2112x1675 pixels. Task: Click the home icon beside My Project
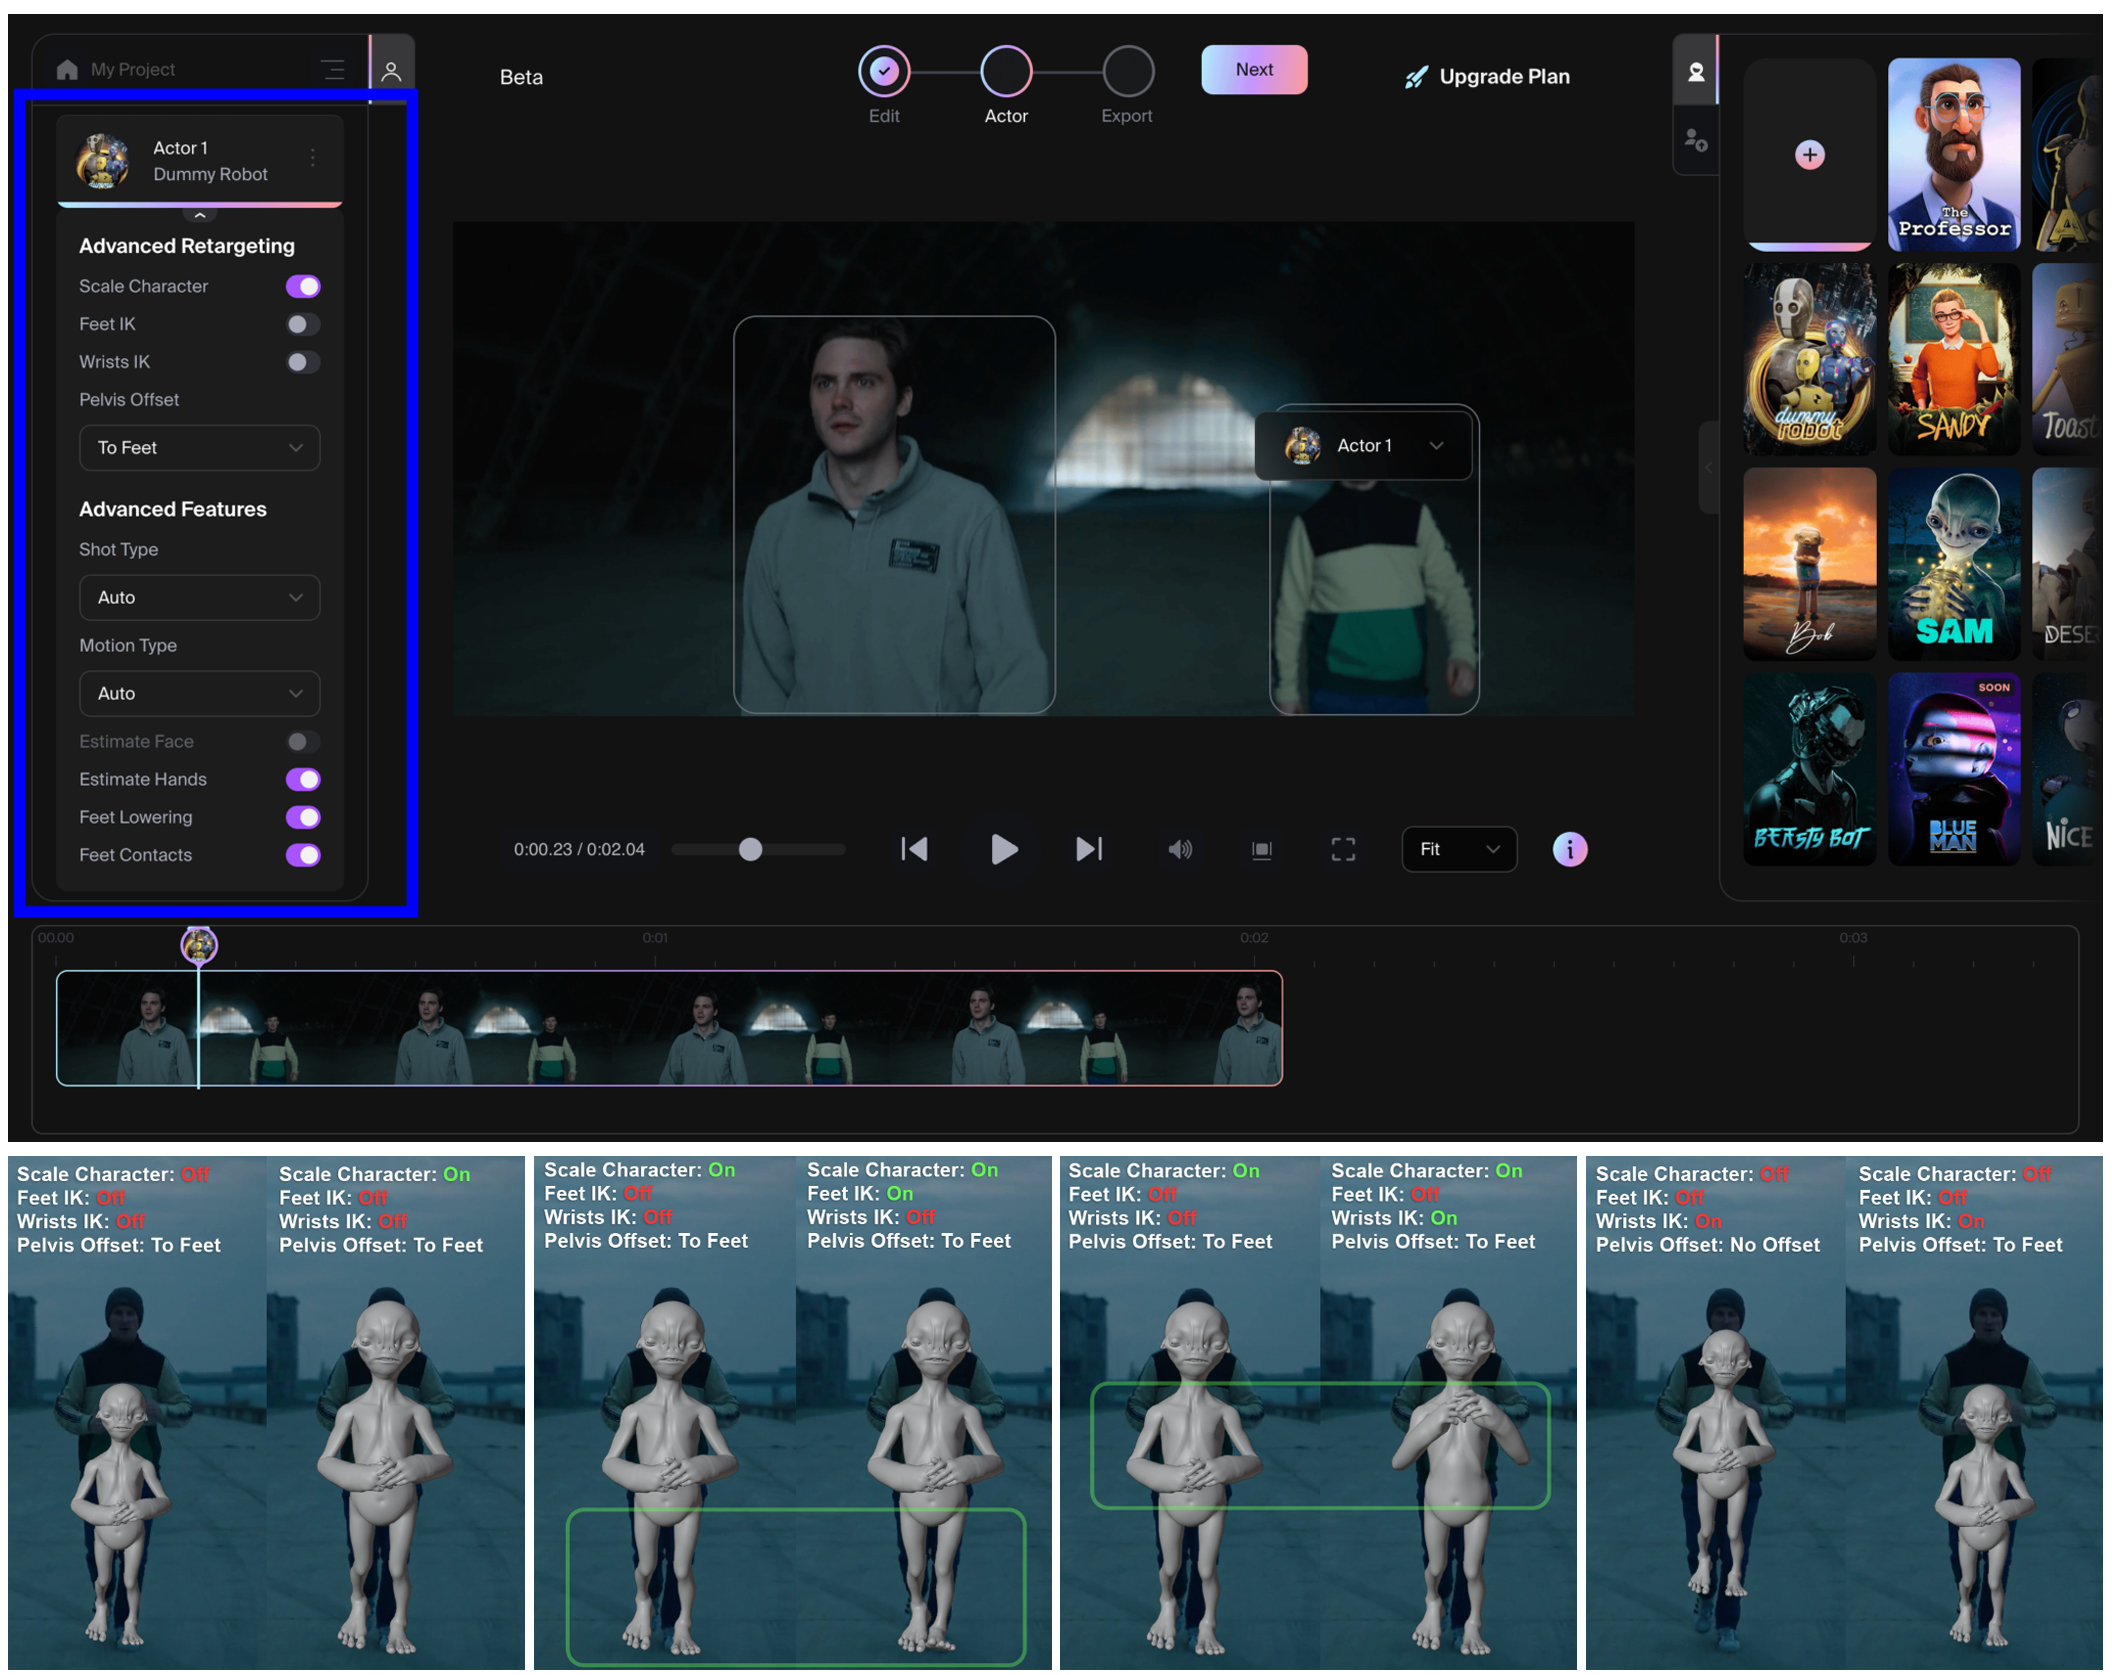pyautogui.click(x=67, y=69)
